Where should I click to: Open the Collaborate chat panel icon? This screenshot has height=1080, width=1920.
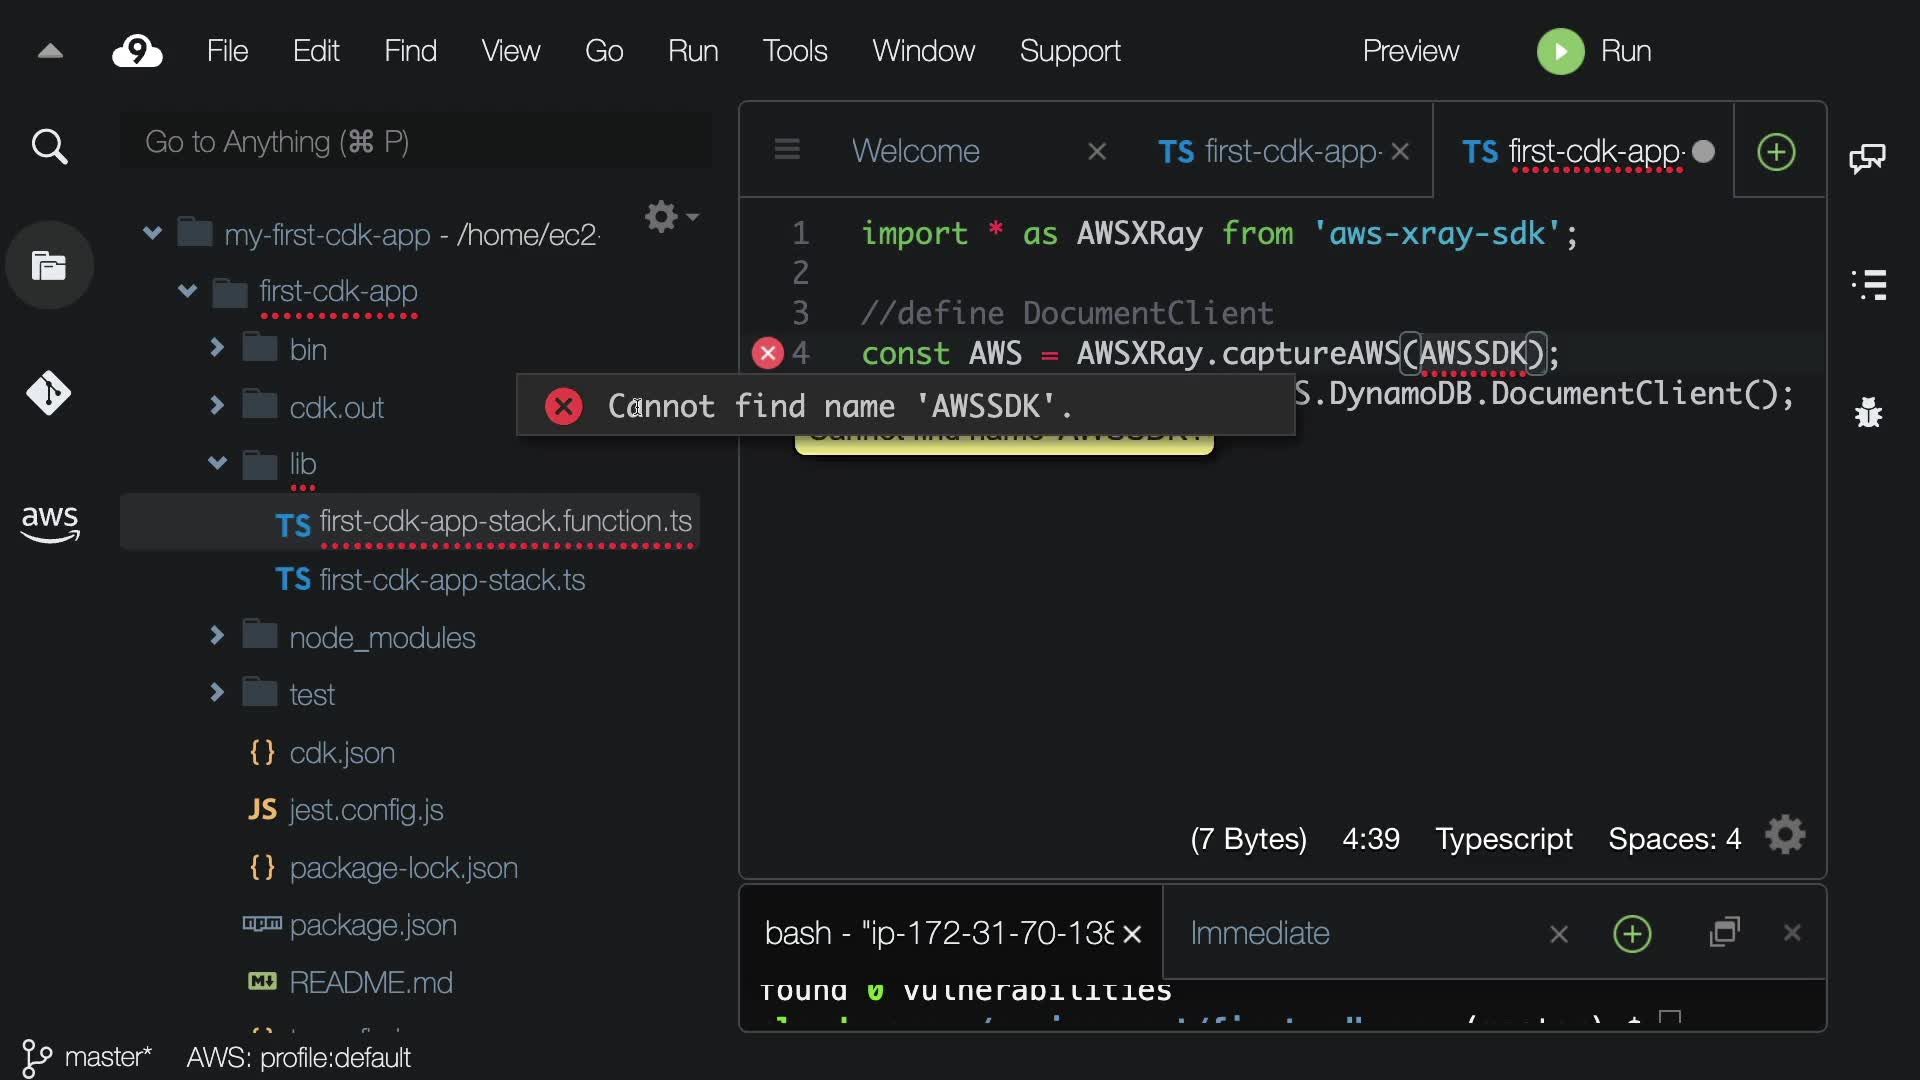1867,157
